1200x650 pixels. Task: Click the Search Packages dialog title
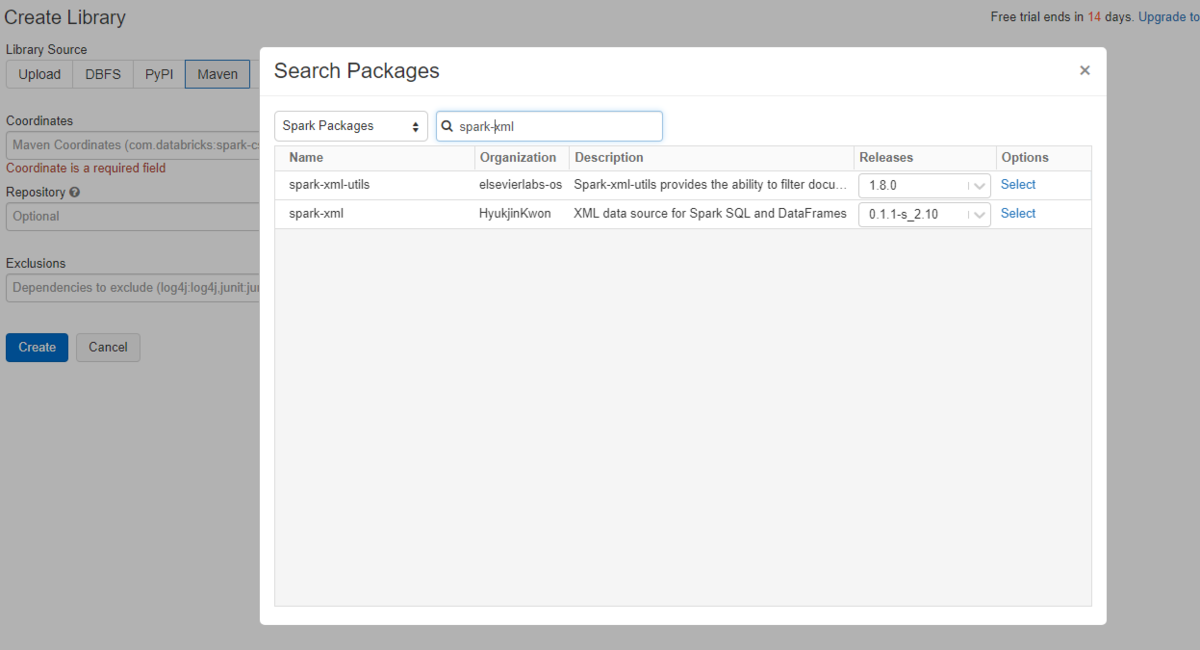(x=357, y=71)
